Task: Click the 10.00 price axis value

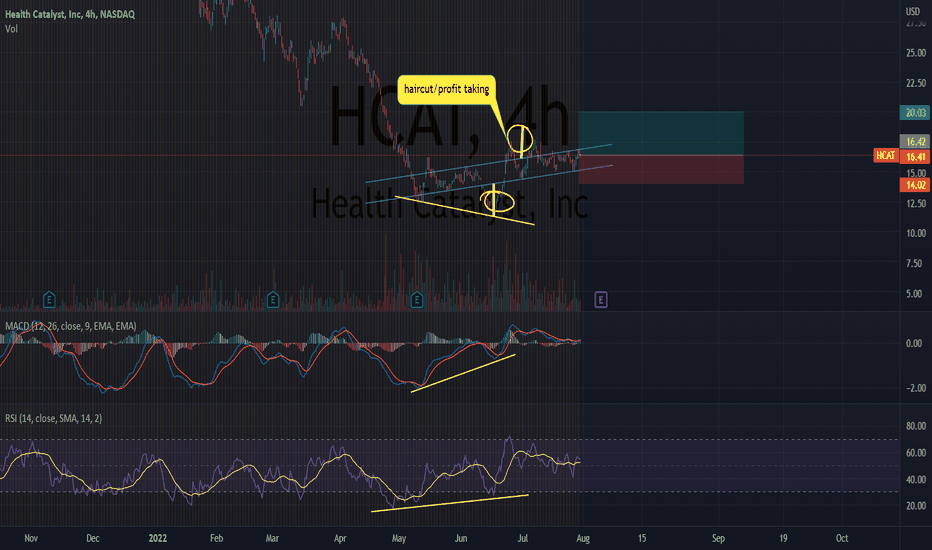Action: coord(915,233)
